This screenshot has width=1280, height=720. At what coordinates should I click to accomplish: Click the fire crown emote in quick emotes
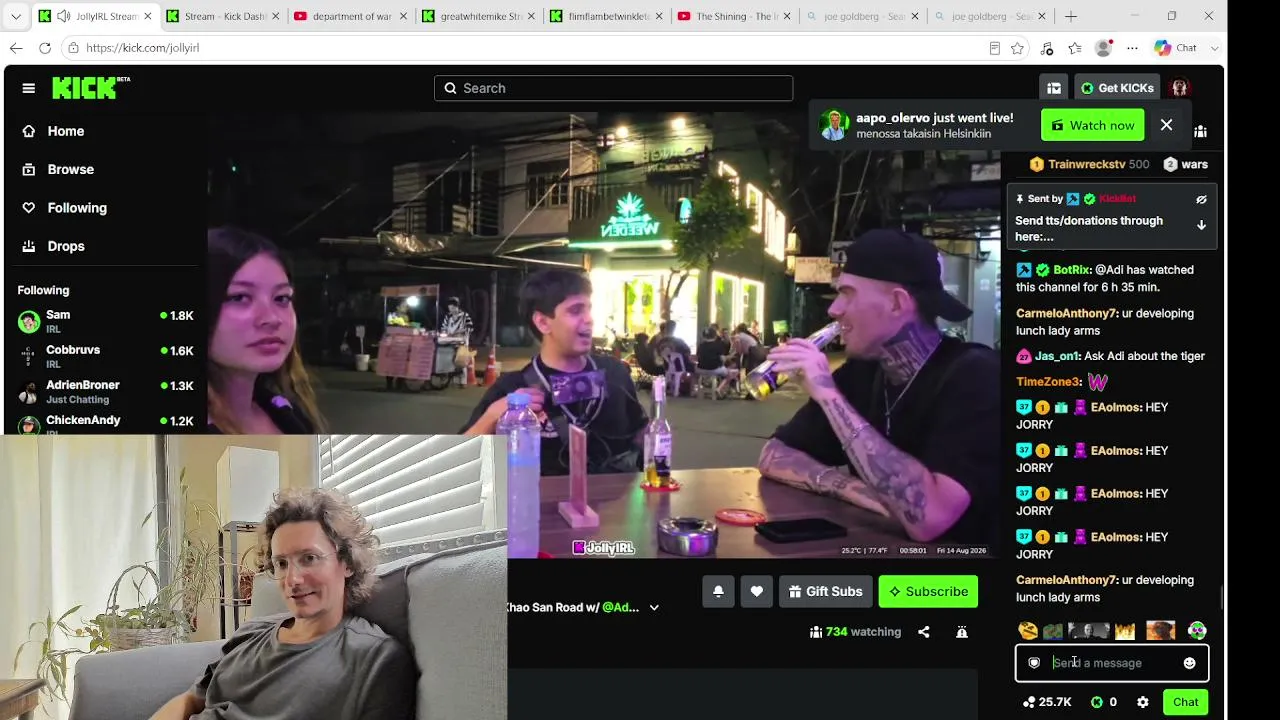pyautogui.click(x=1125, y=631)
